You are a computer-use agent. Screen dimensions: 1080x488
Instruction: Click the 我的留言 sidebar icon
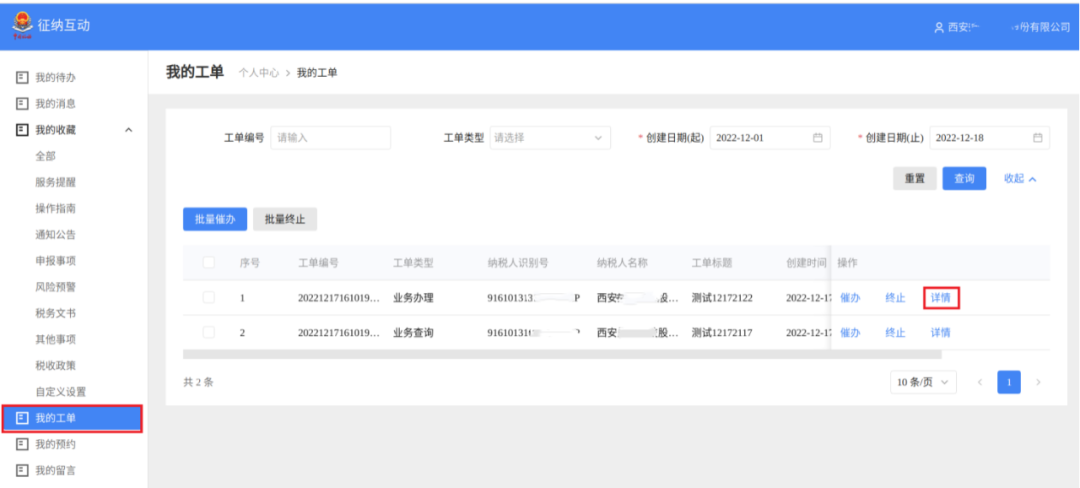coord(22,470)
